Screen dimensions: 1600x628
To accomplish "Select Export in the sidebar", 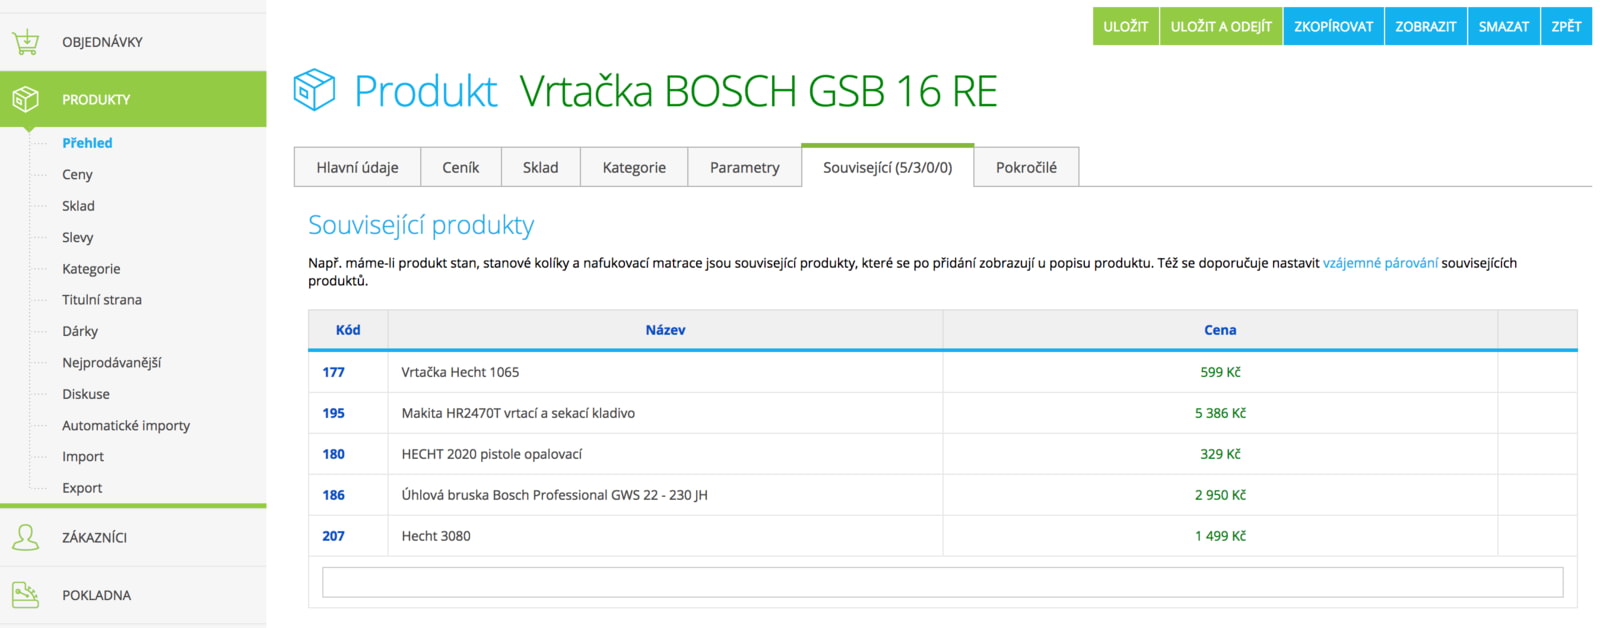I will (82, 488).
